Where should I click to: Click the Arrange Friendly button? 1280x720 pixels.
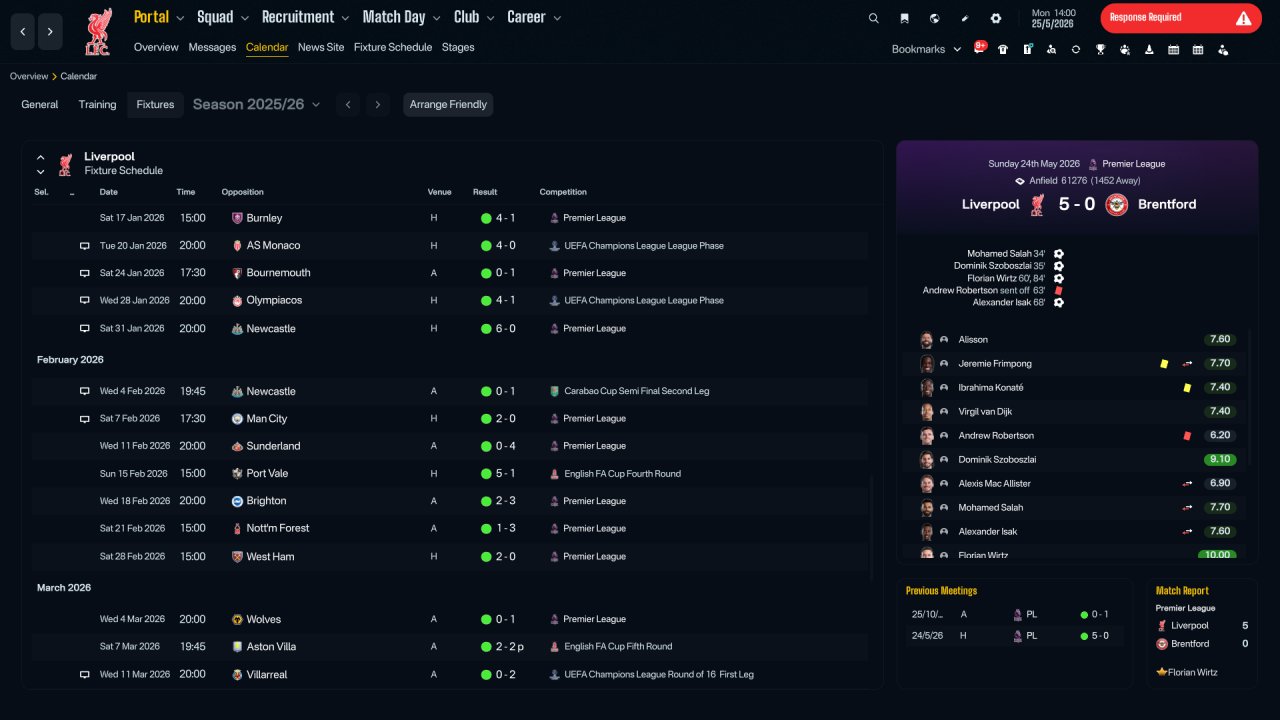click(448, 105)
